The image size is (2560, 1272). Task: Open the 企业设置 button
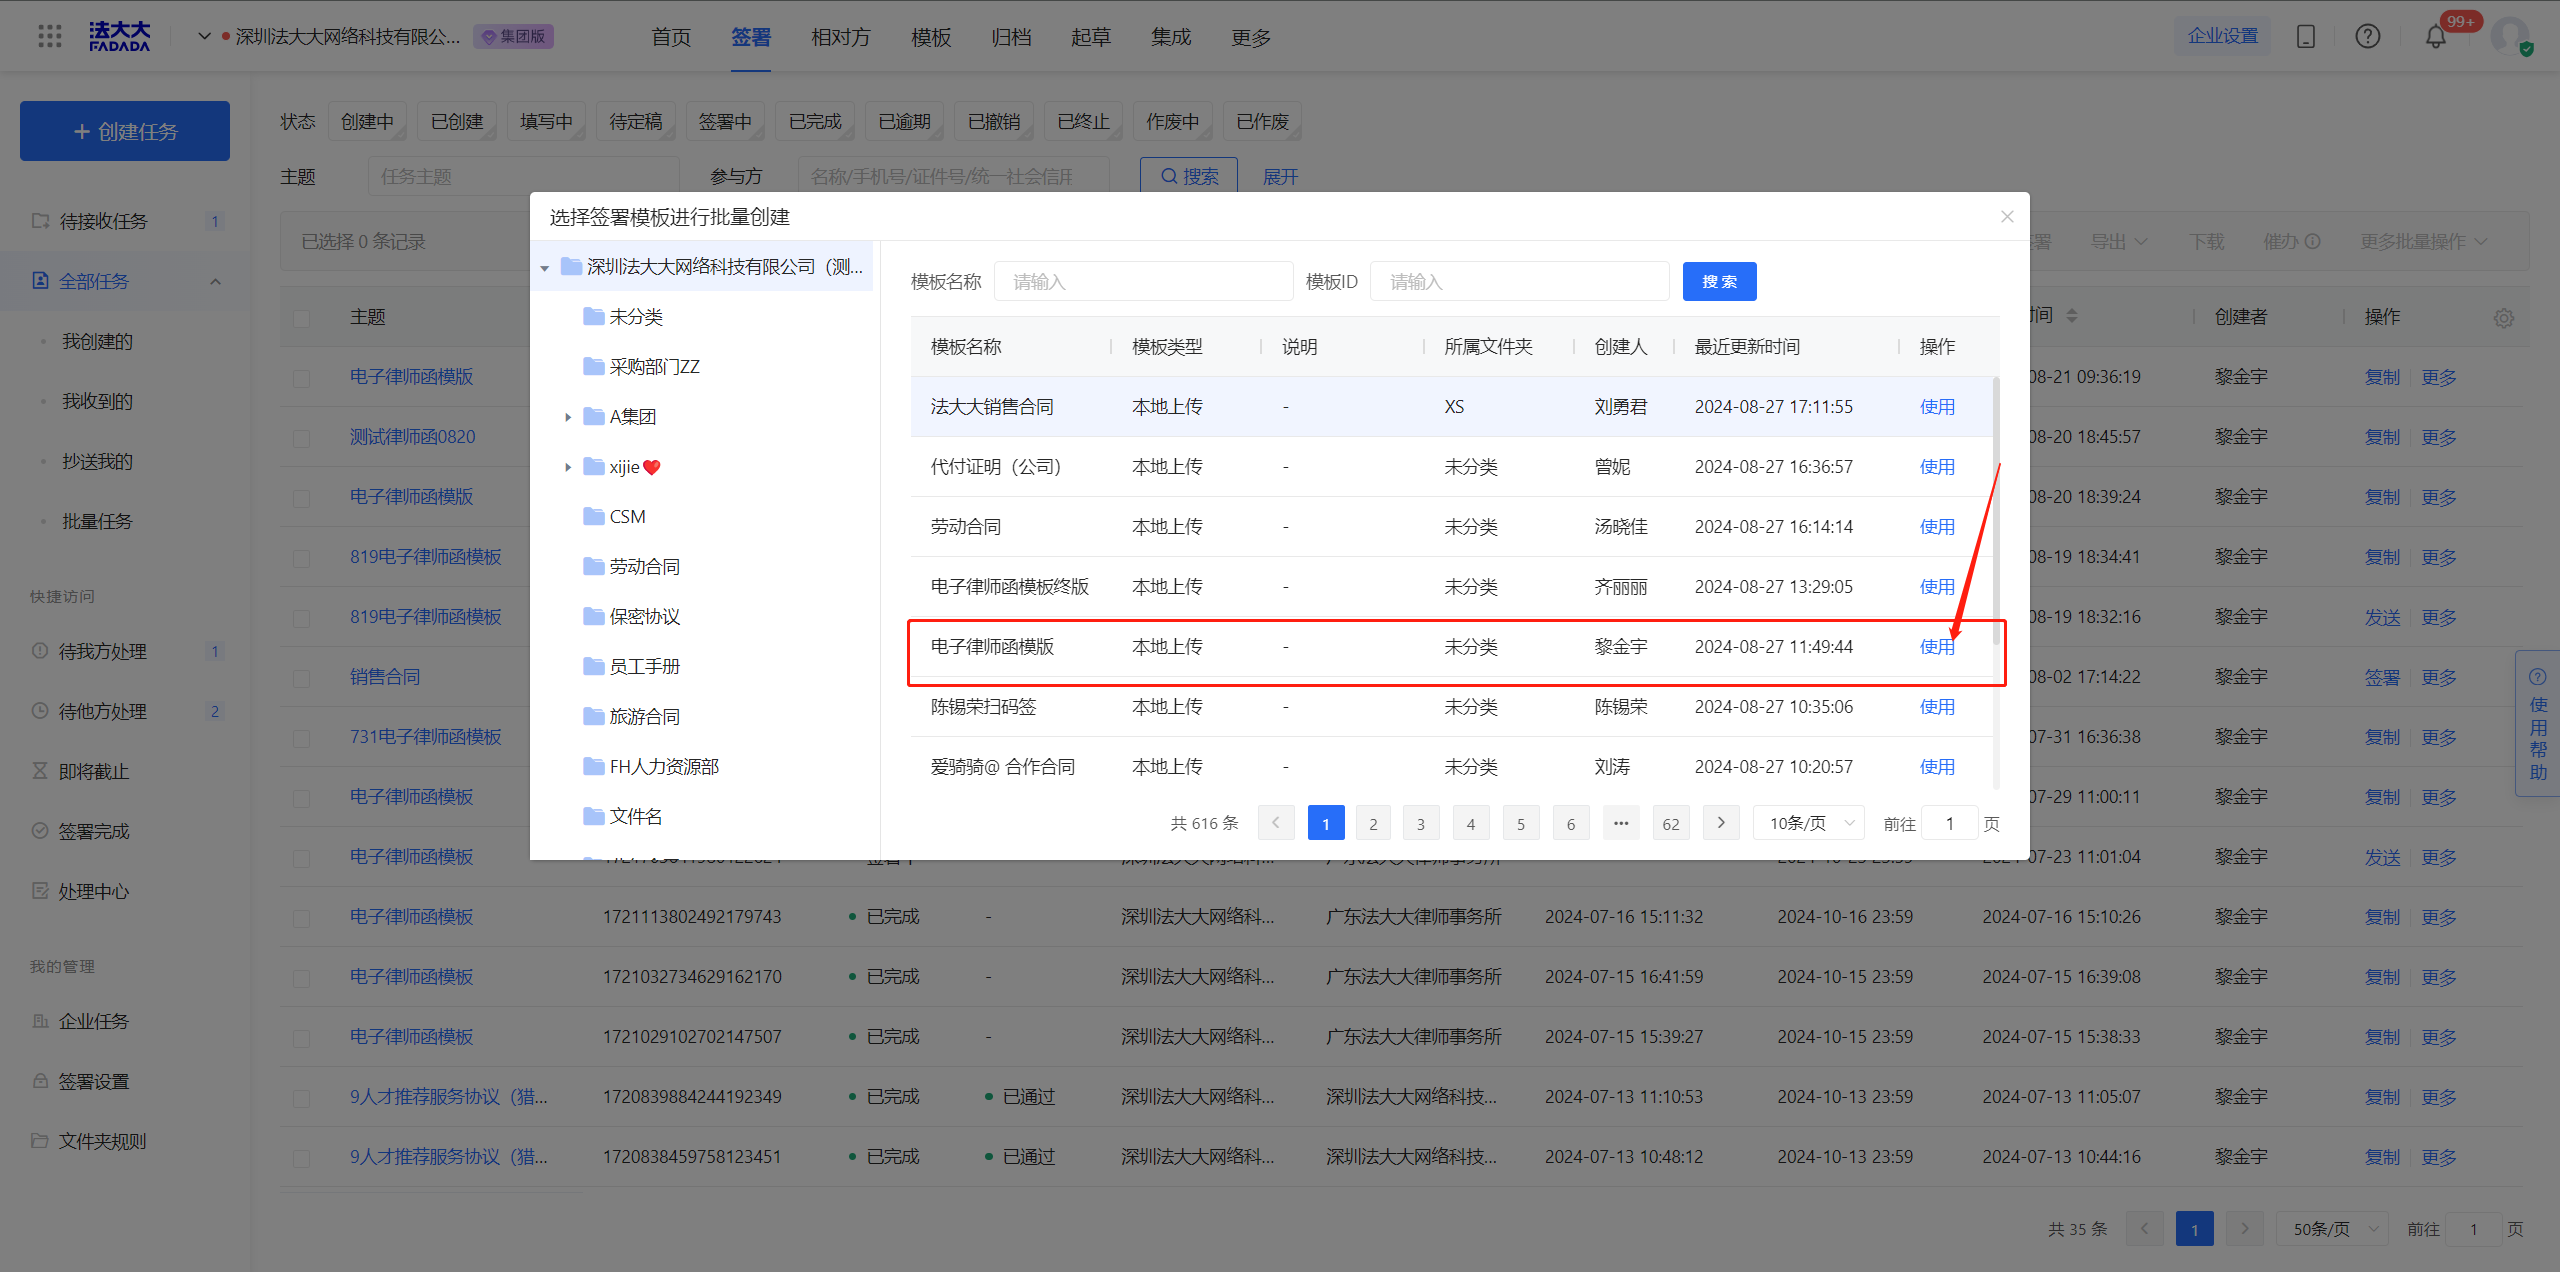pos(2222,36)
